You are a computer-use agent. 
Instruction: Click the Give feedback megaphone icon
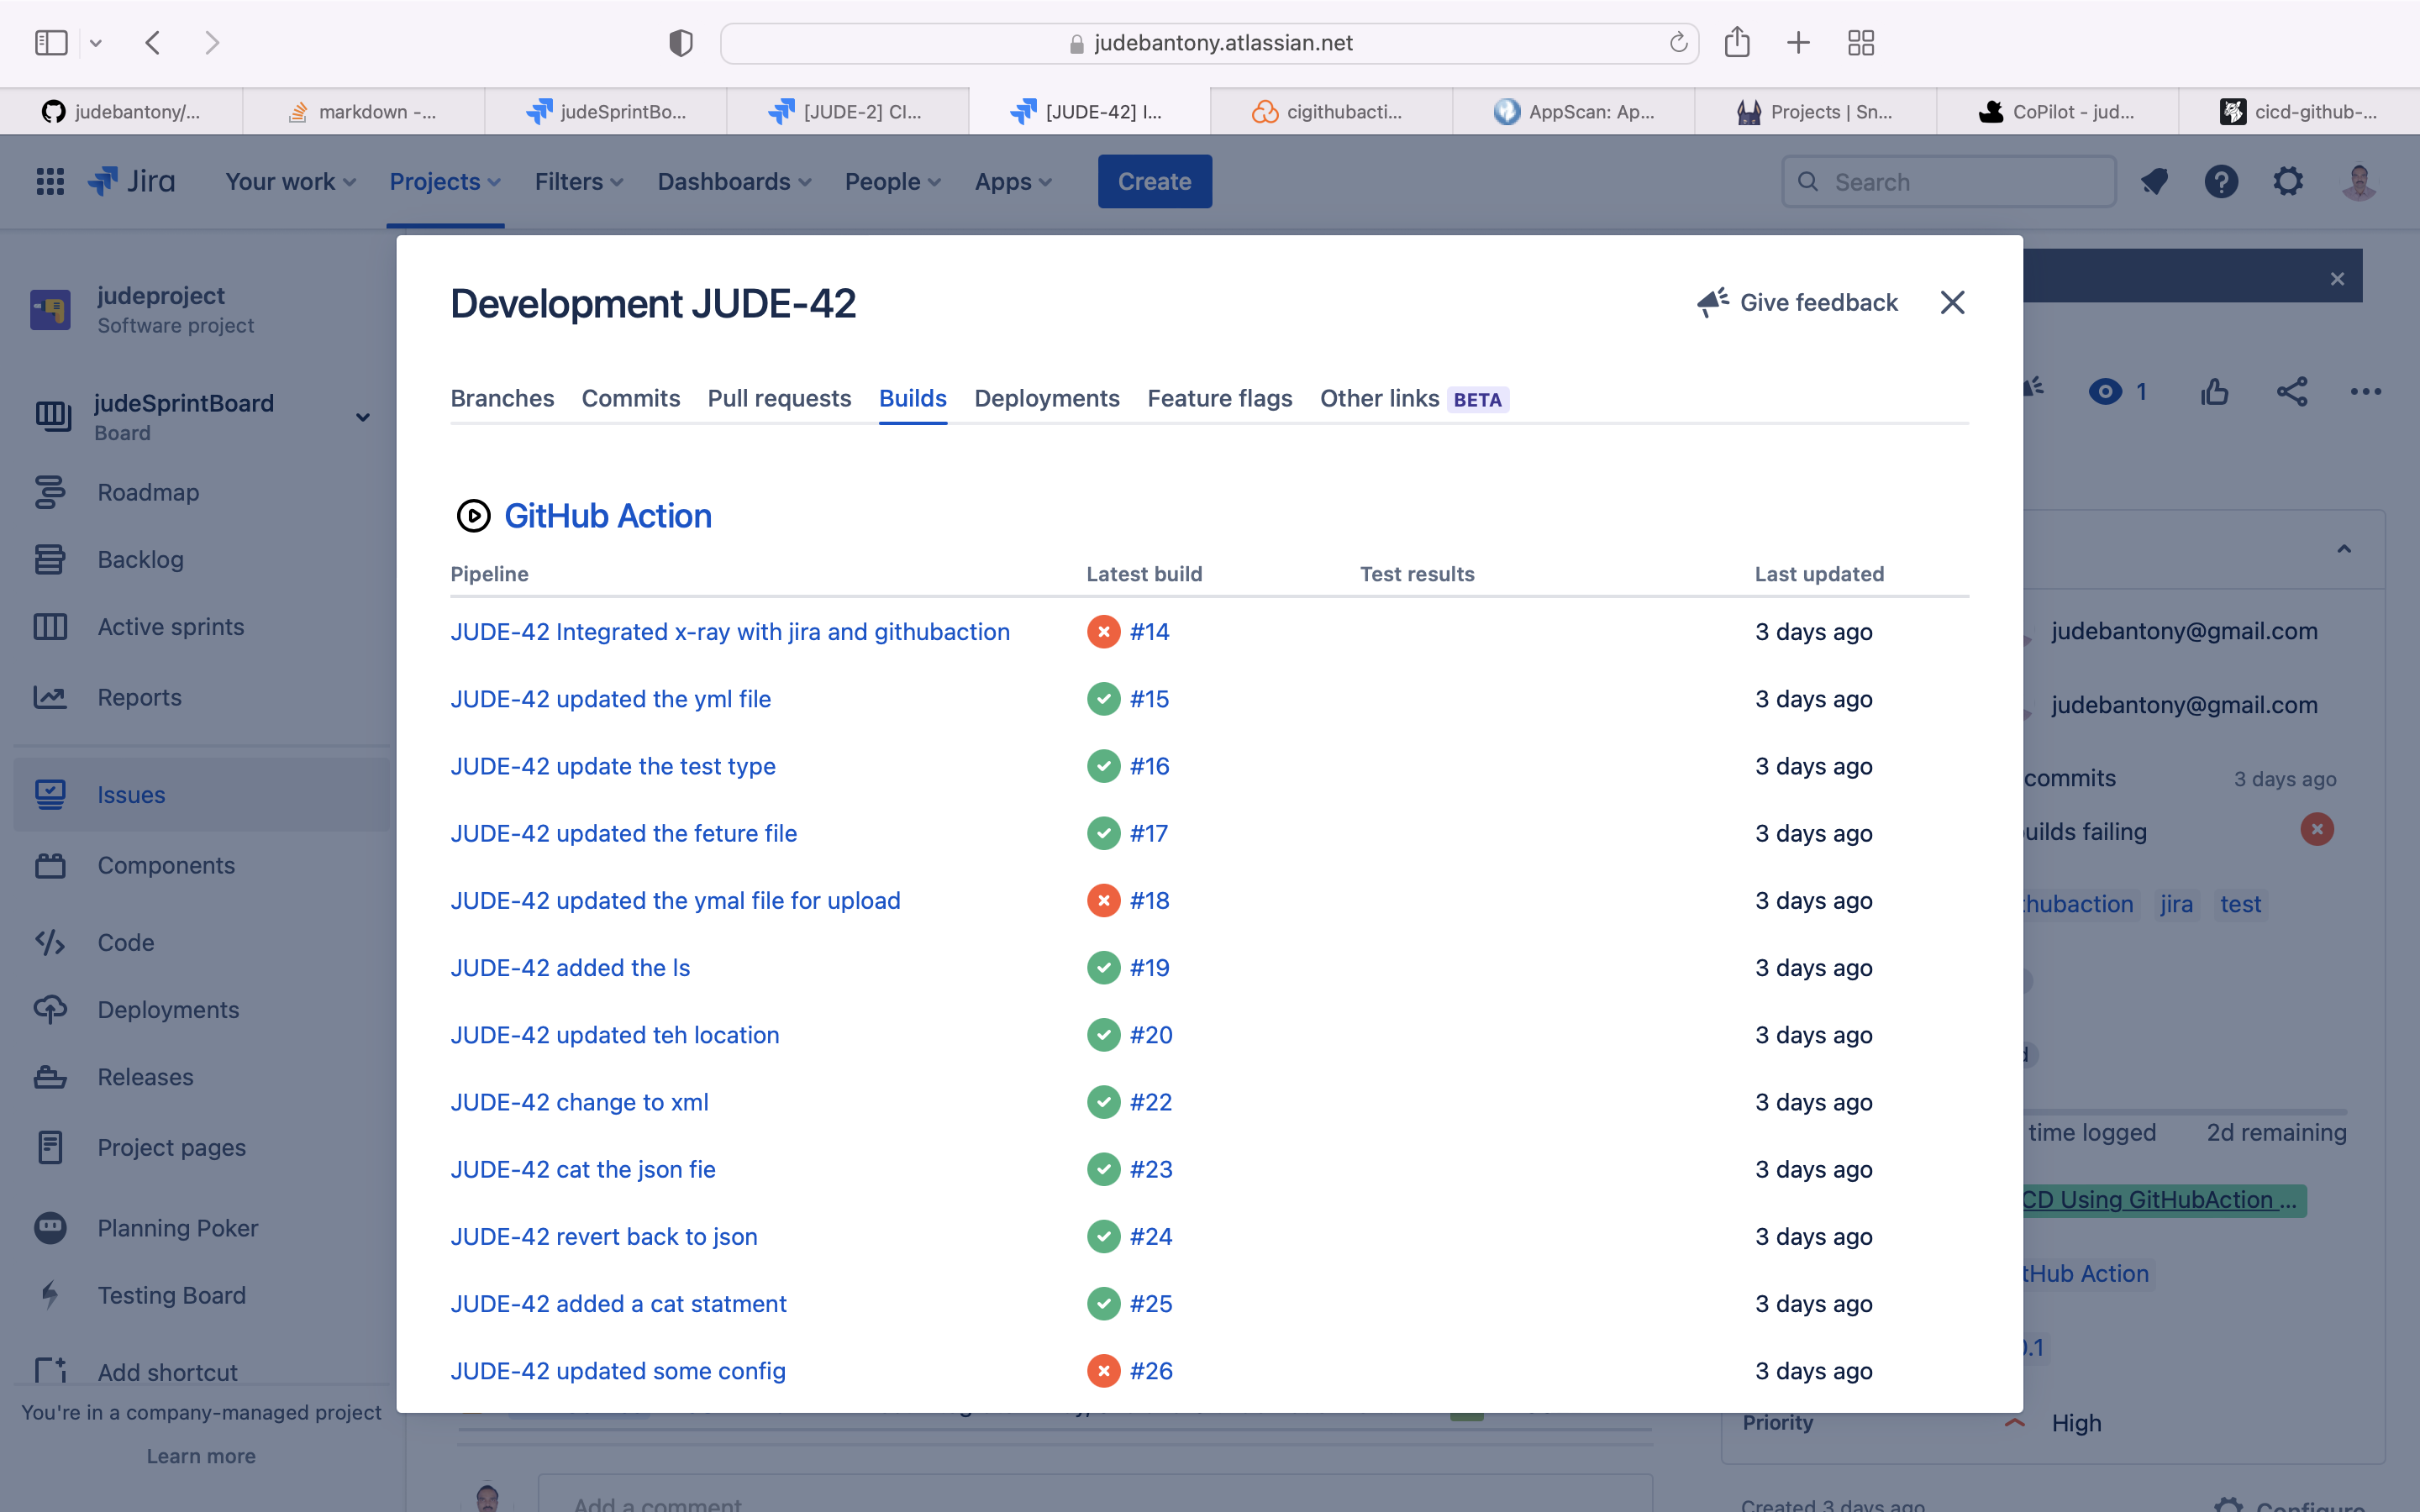(1713, 302)
